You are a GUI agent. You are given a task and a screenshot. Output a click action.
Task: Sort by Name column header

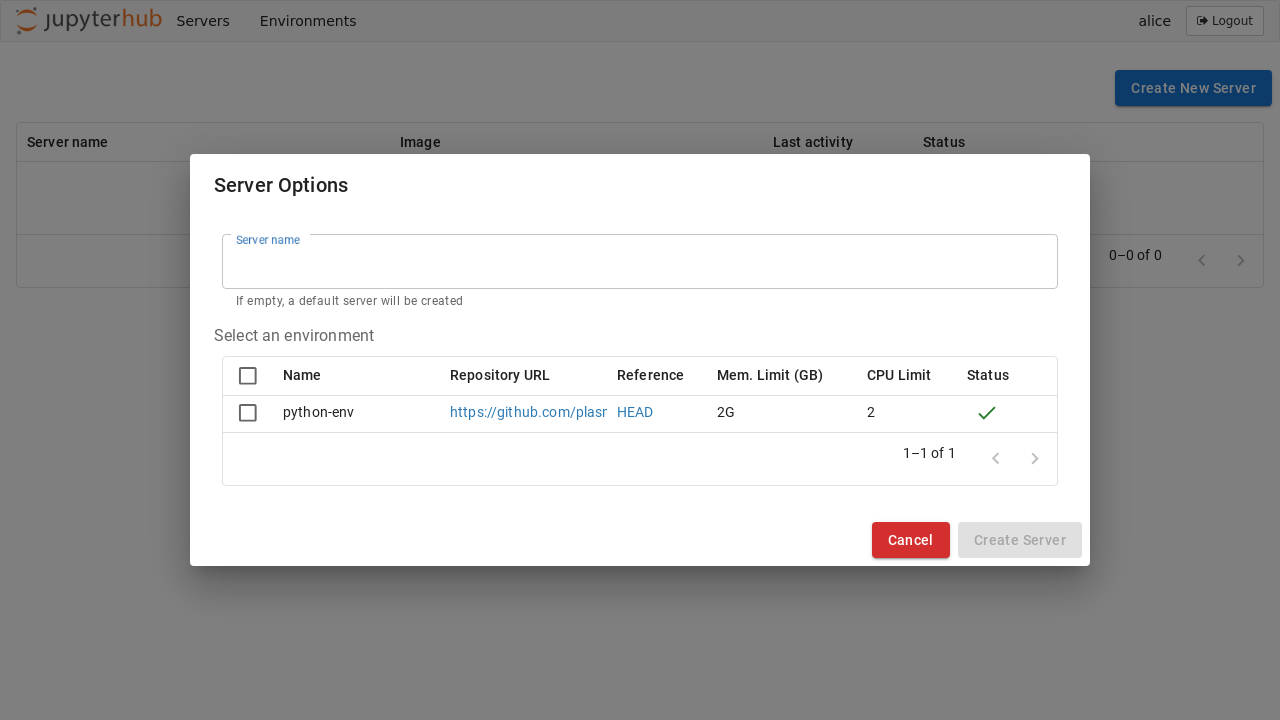pos(302,375)
